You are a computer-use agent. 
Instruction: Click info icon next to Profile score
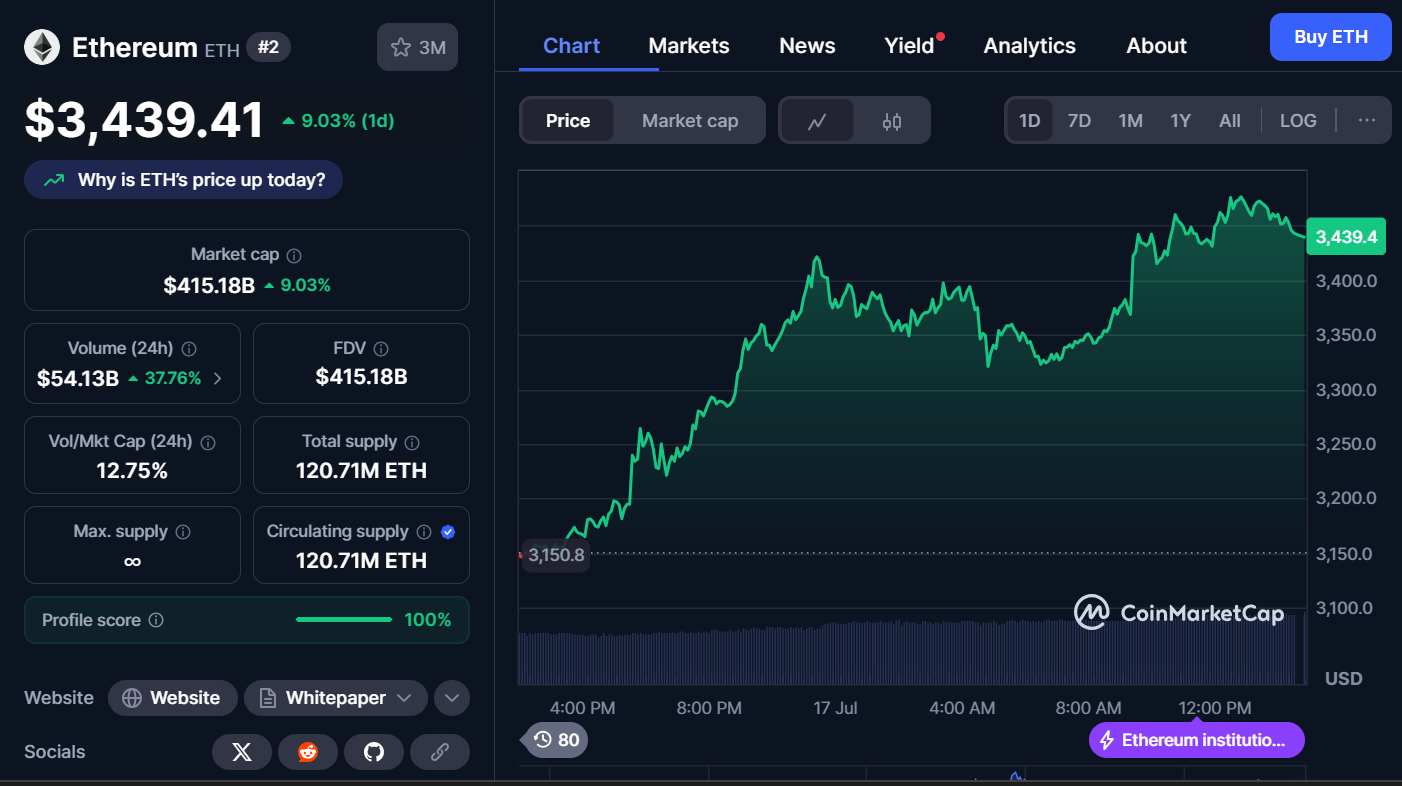pyautogui.click(x=156, y=620)
